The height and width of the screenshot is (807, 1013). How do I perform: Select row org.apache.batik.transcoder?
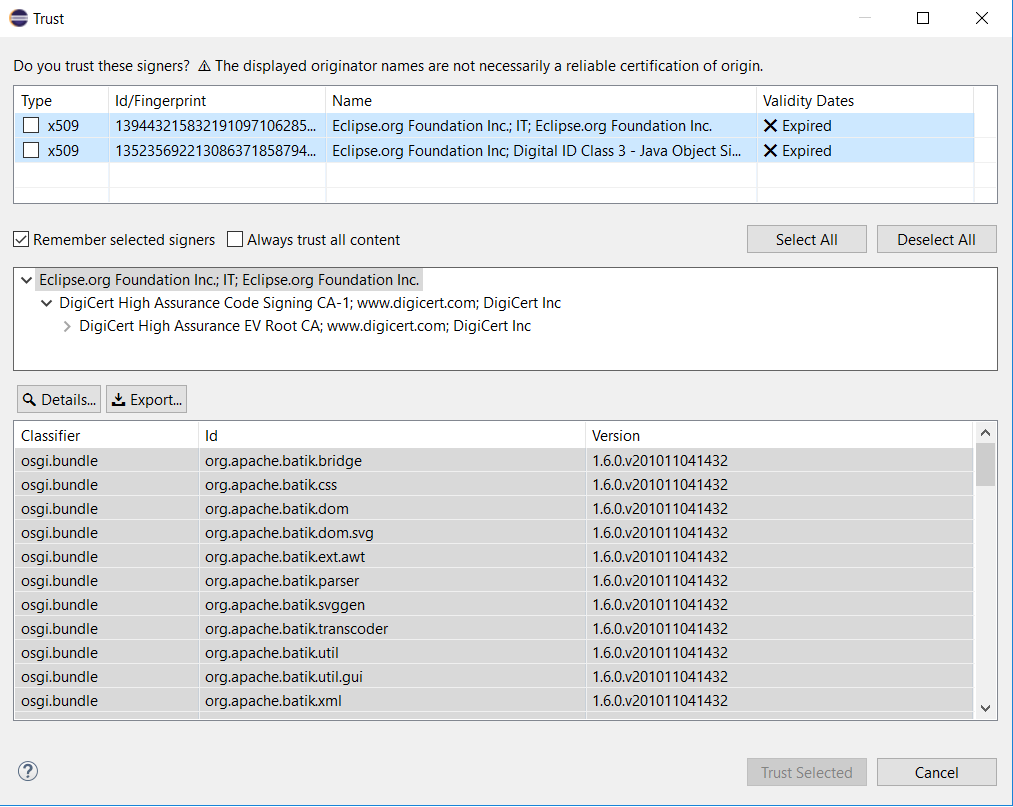[x=494, y=629]
